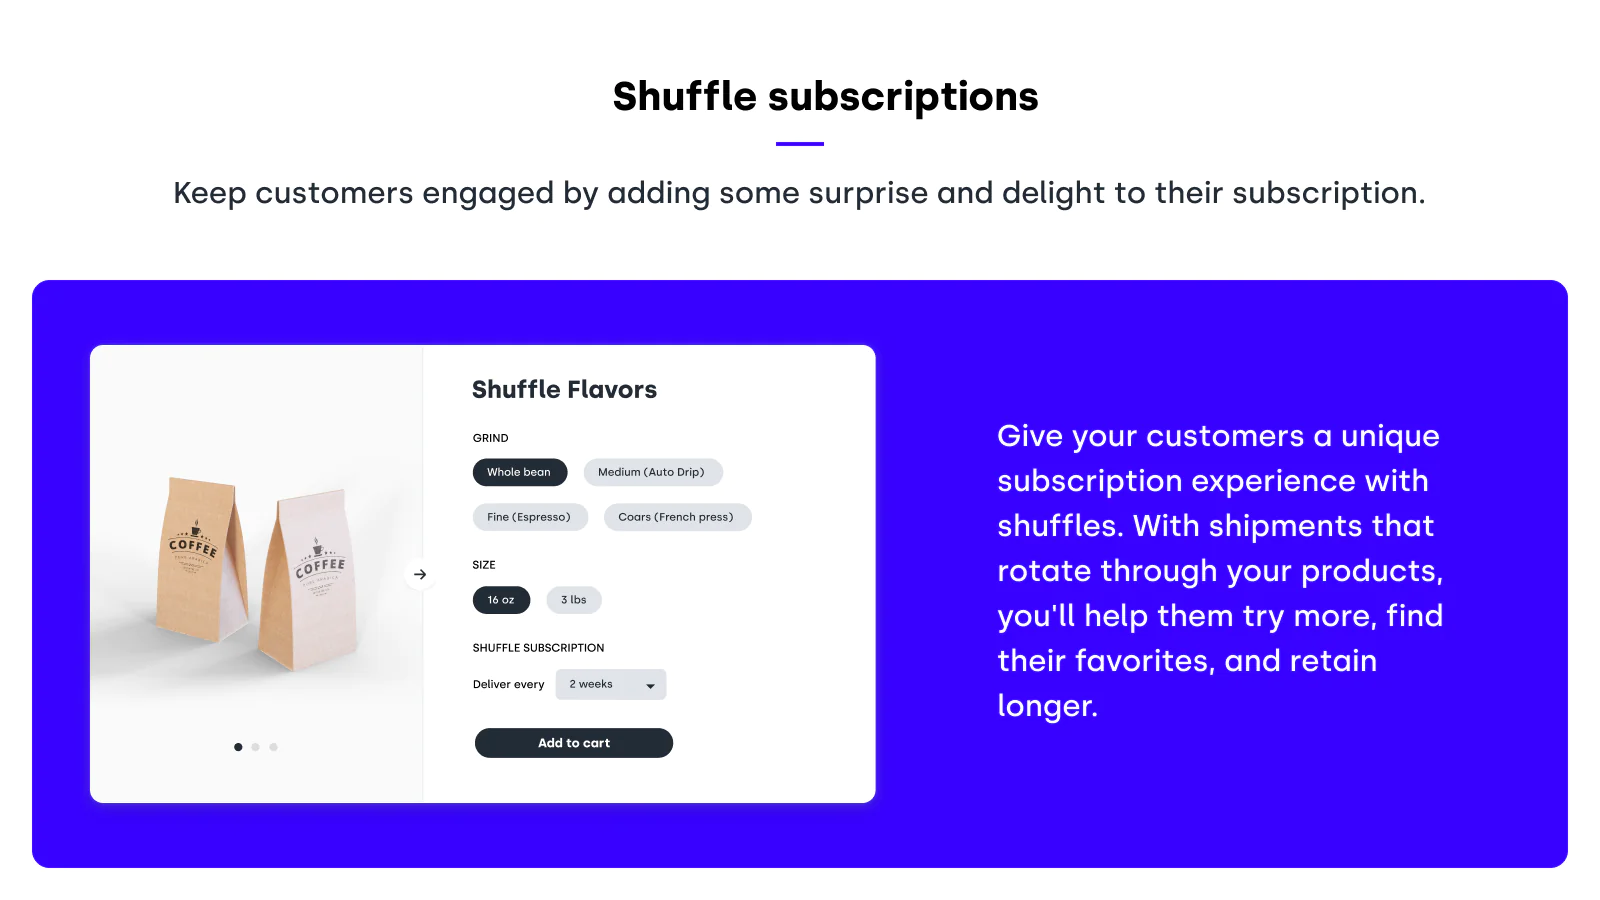Click the next image arrow on carousel
Image resolution: width=1600 pixels, height=900 pixels.
click(420, 574)
